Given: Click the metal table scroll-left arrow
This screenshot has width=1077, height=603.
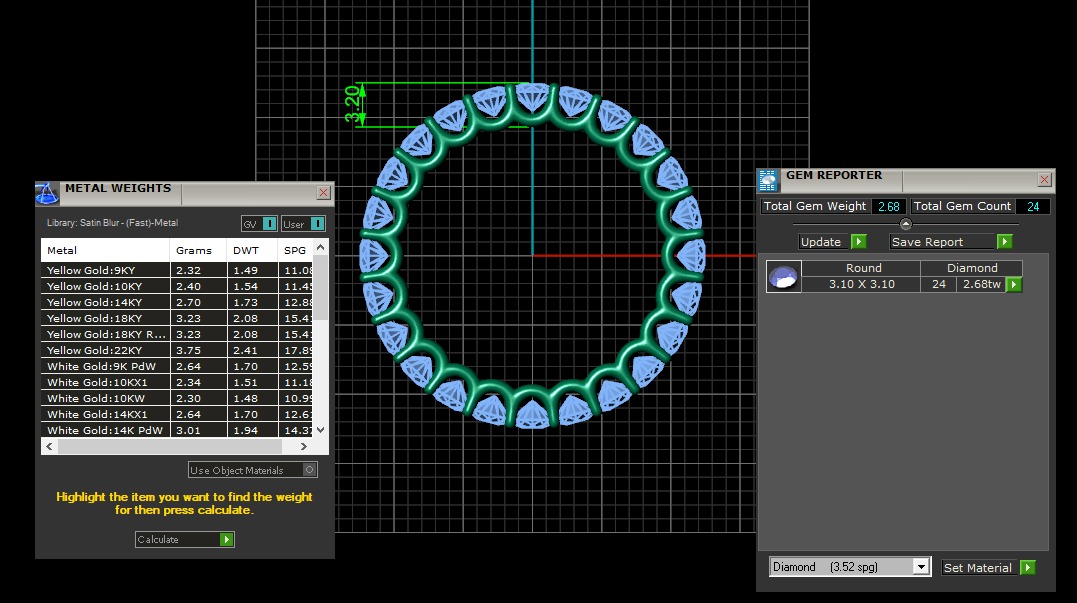Looking at the screenshot, I should 49,446.
